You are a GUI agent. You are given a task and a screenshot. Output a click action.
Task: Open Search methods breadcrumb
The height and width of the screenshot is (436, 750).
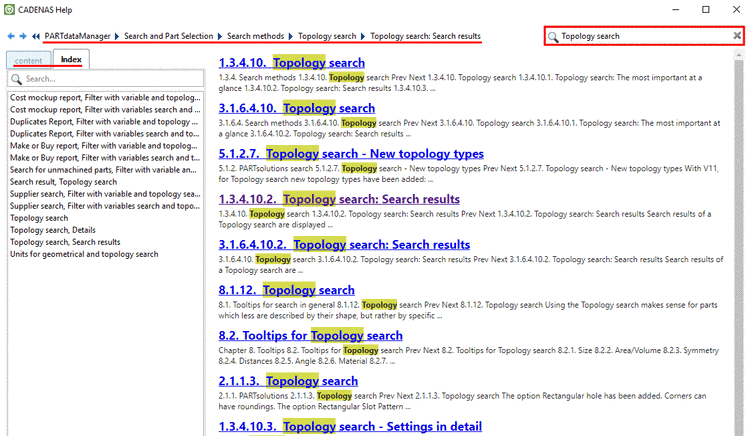255,36
